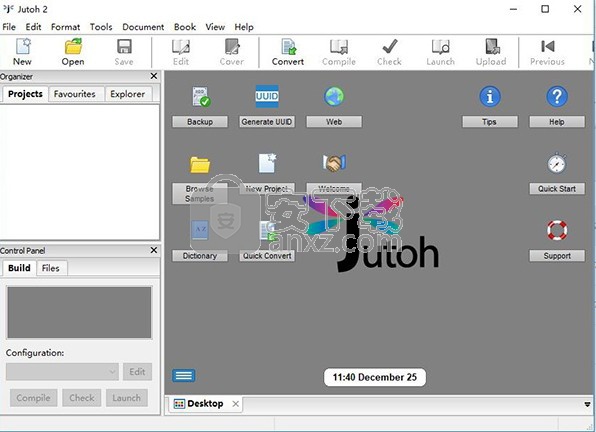Screen dimensions: 596x432
Task: Click the Dictionary button
Action: [x=200, y=256]
